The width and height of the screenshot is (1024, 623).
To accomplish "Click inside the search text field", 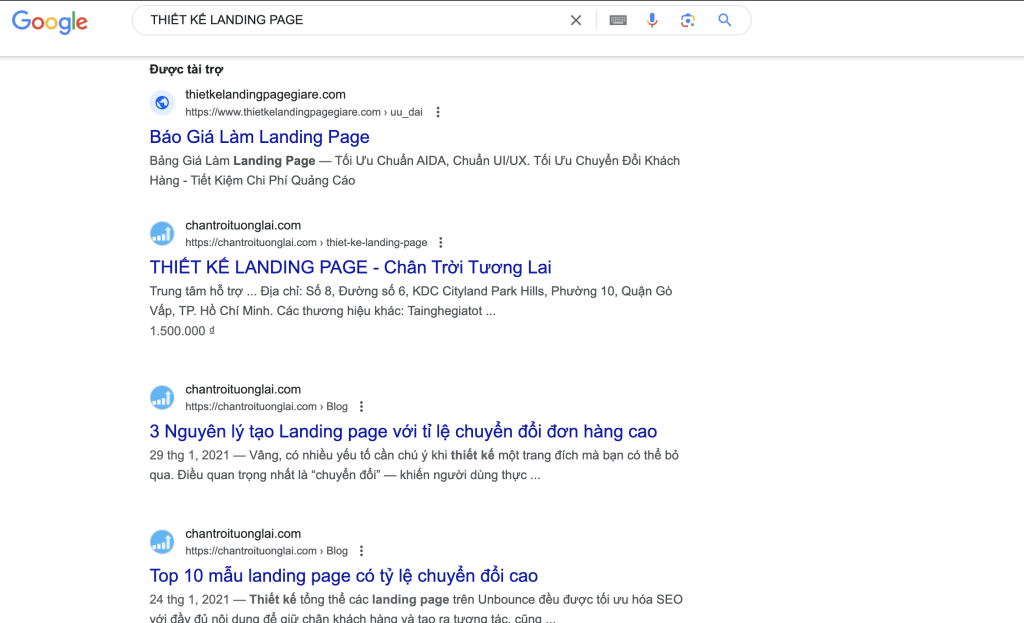I will point(350,20).
